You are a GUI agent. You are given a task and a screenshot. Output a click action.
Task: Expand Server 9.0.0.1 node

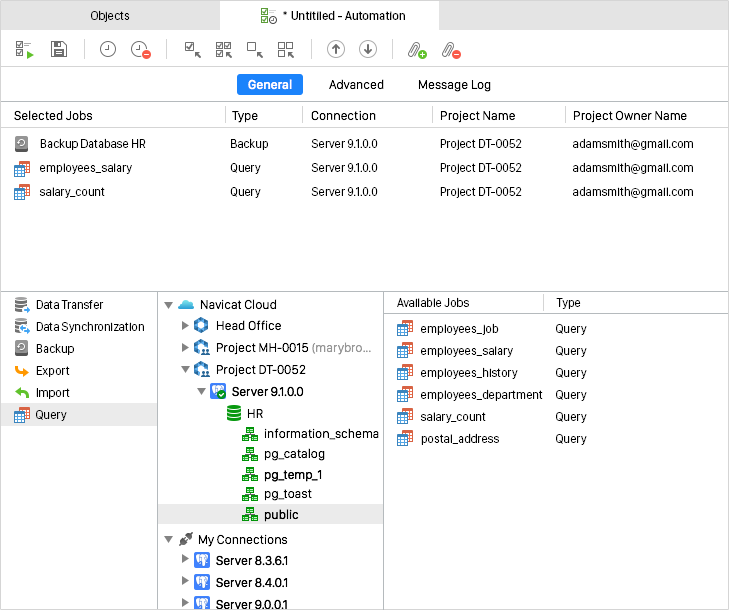185,602
